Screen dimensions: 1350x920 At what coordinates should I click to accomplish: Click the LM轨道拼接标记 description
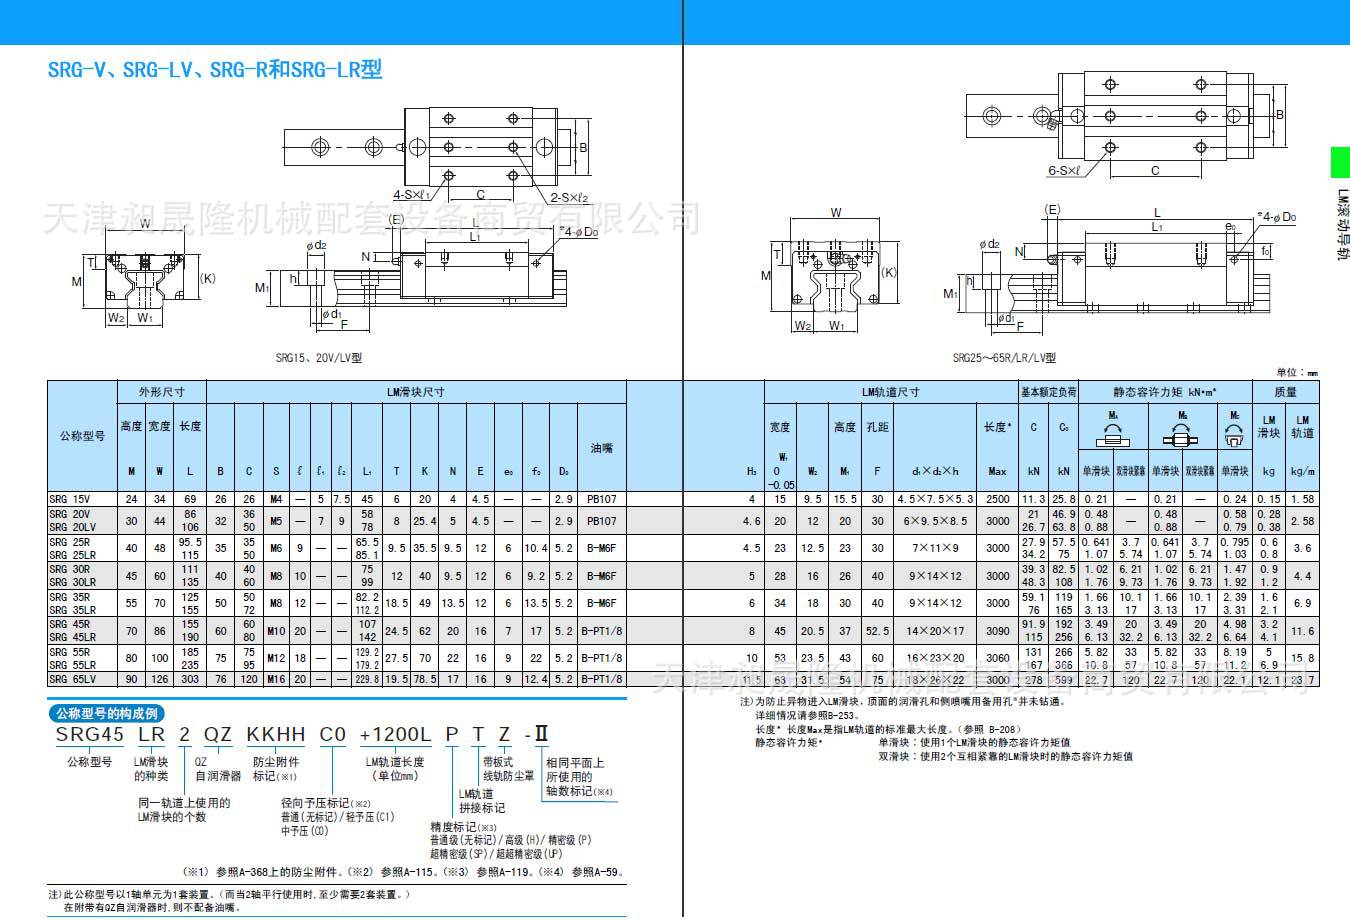pos(482,801)
